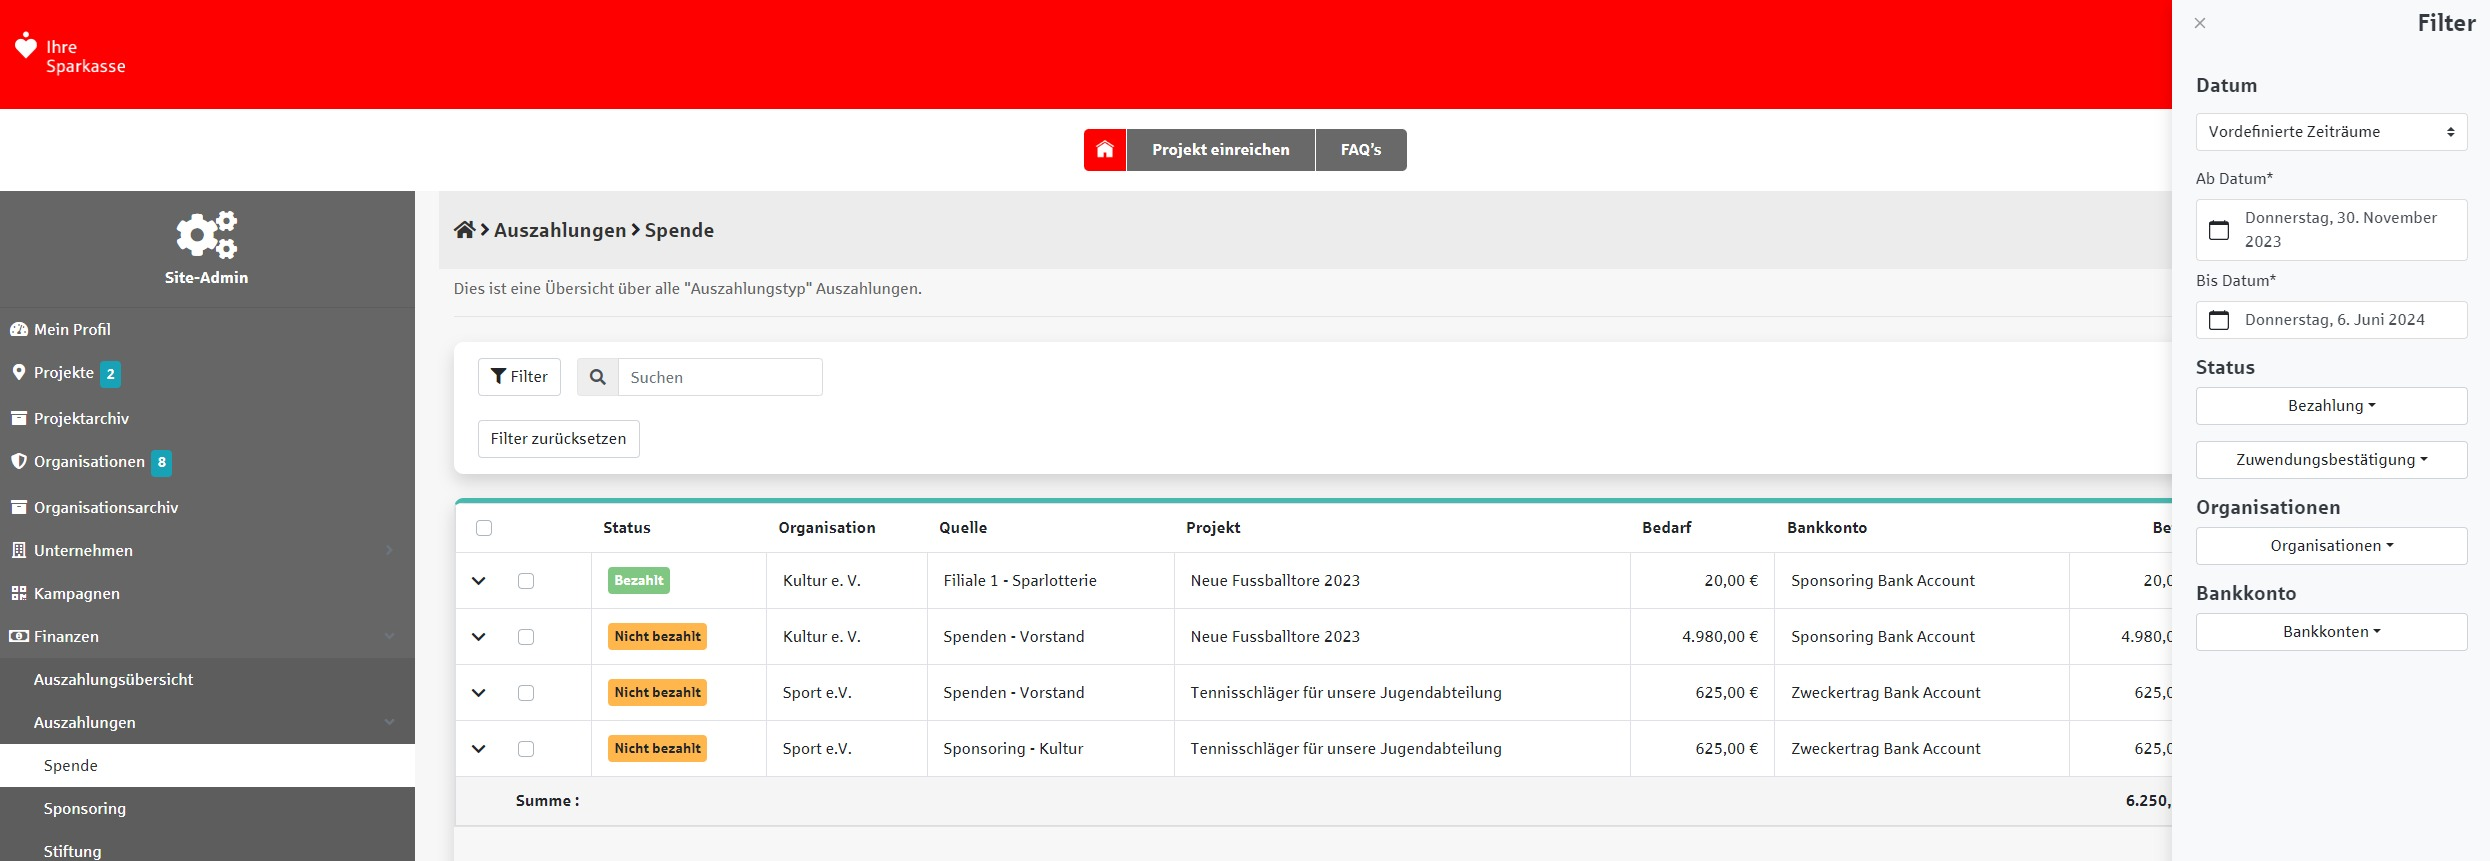Check the box for the Bezahlt row
This screenshot has height=861, width=2490.
[526, 581]
